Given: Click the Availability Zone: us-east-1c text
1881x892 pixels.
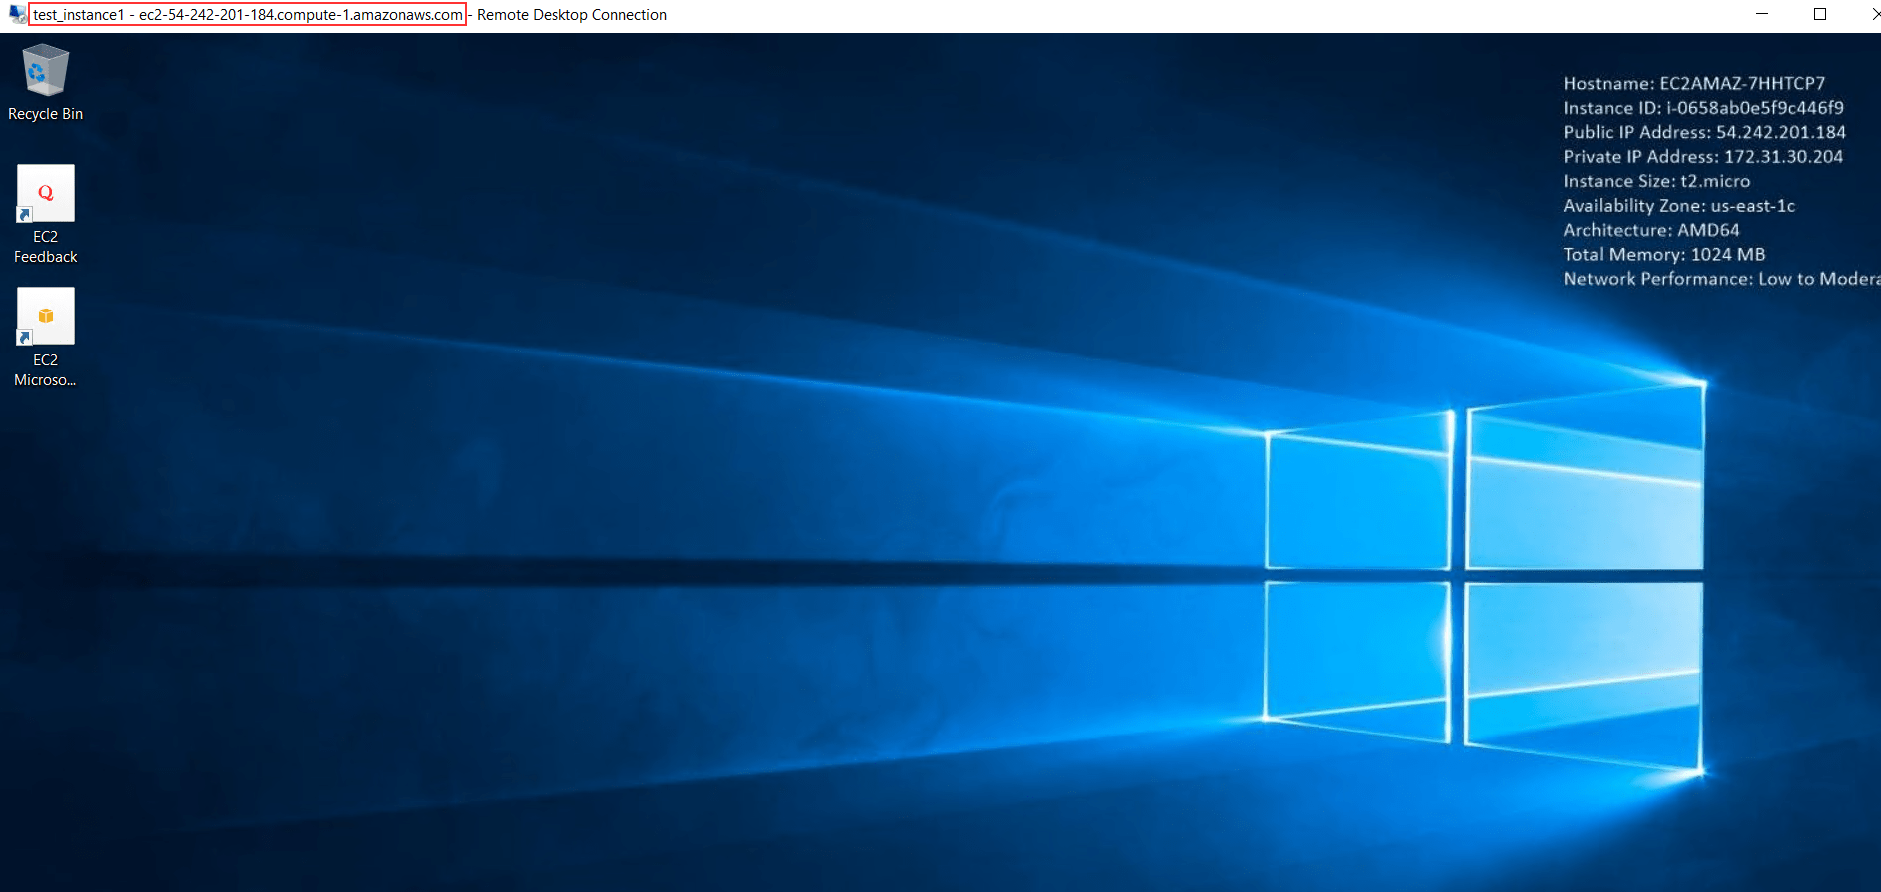Looking at the screenshot, I should click(1679, 205).
